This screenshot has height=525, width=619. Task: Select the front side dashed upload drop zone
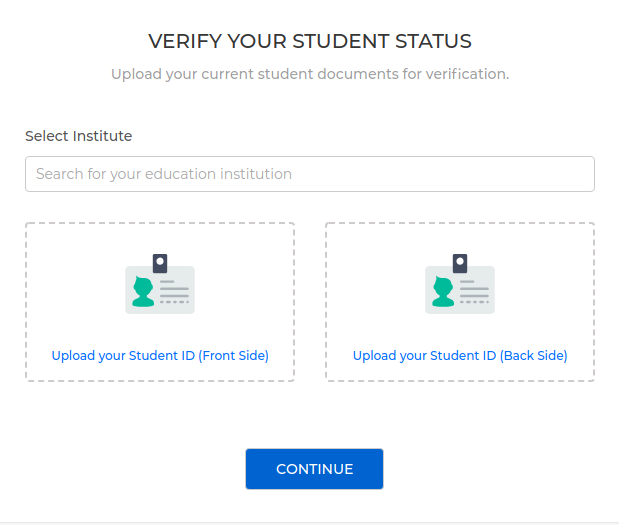tap(160, 302)
